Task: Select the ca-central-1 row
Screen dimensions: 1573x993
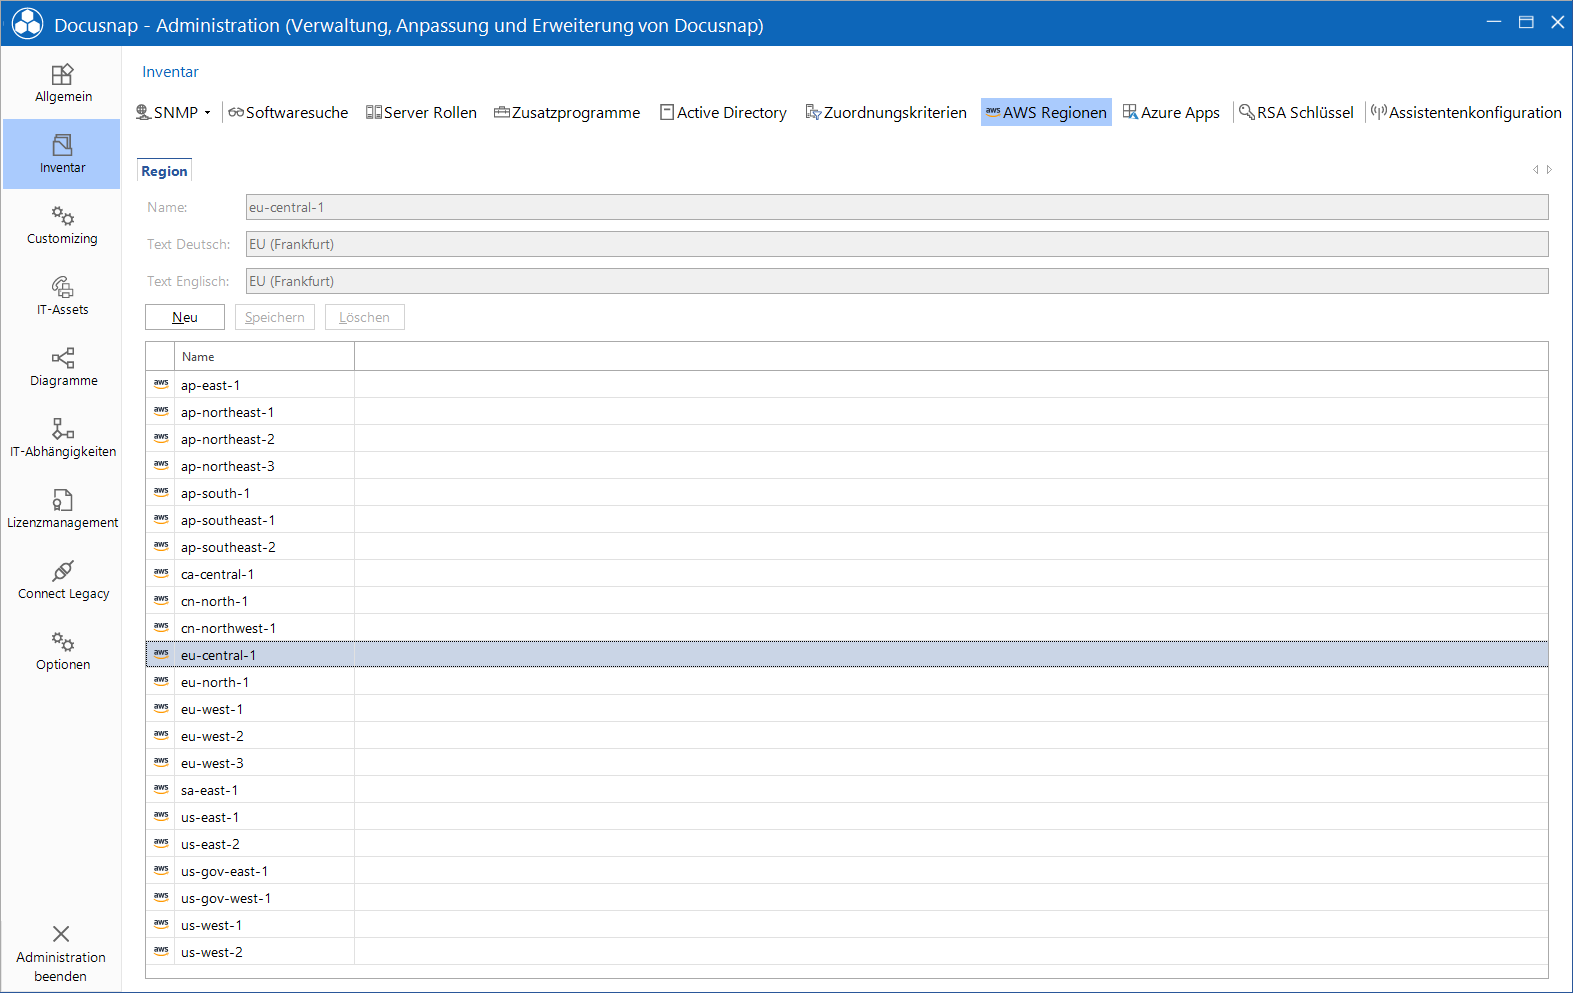Action: (847, 574)
